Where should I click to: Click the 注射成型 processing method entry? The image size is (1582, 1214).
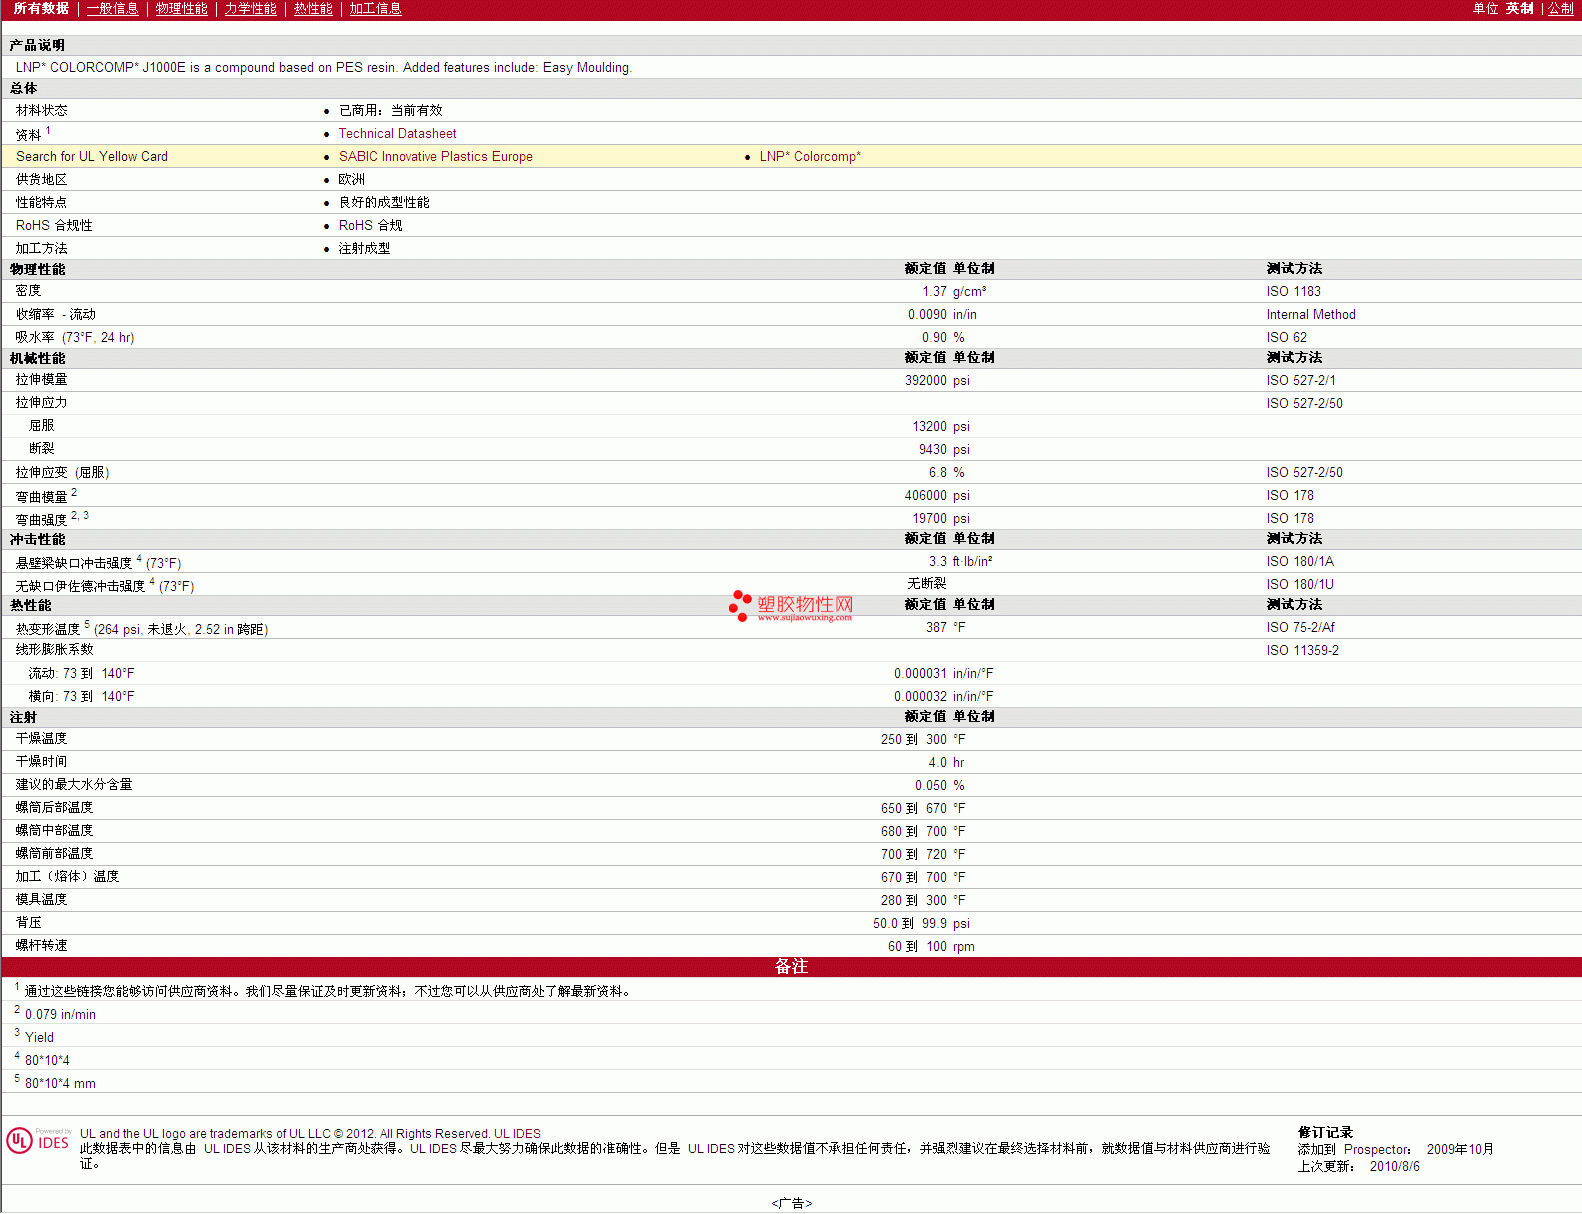364,248
